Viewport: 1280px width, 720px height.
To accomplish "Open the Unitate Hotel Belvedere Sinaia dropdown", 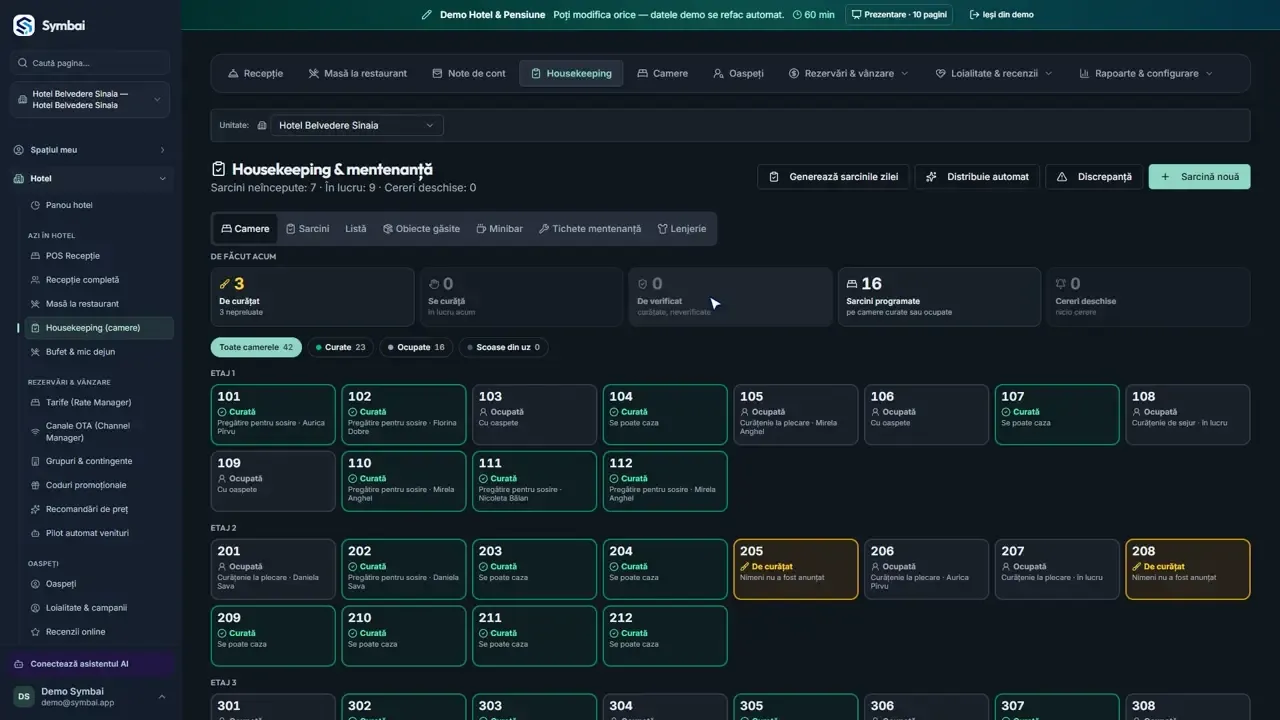I will (x=357, y=125).
